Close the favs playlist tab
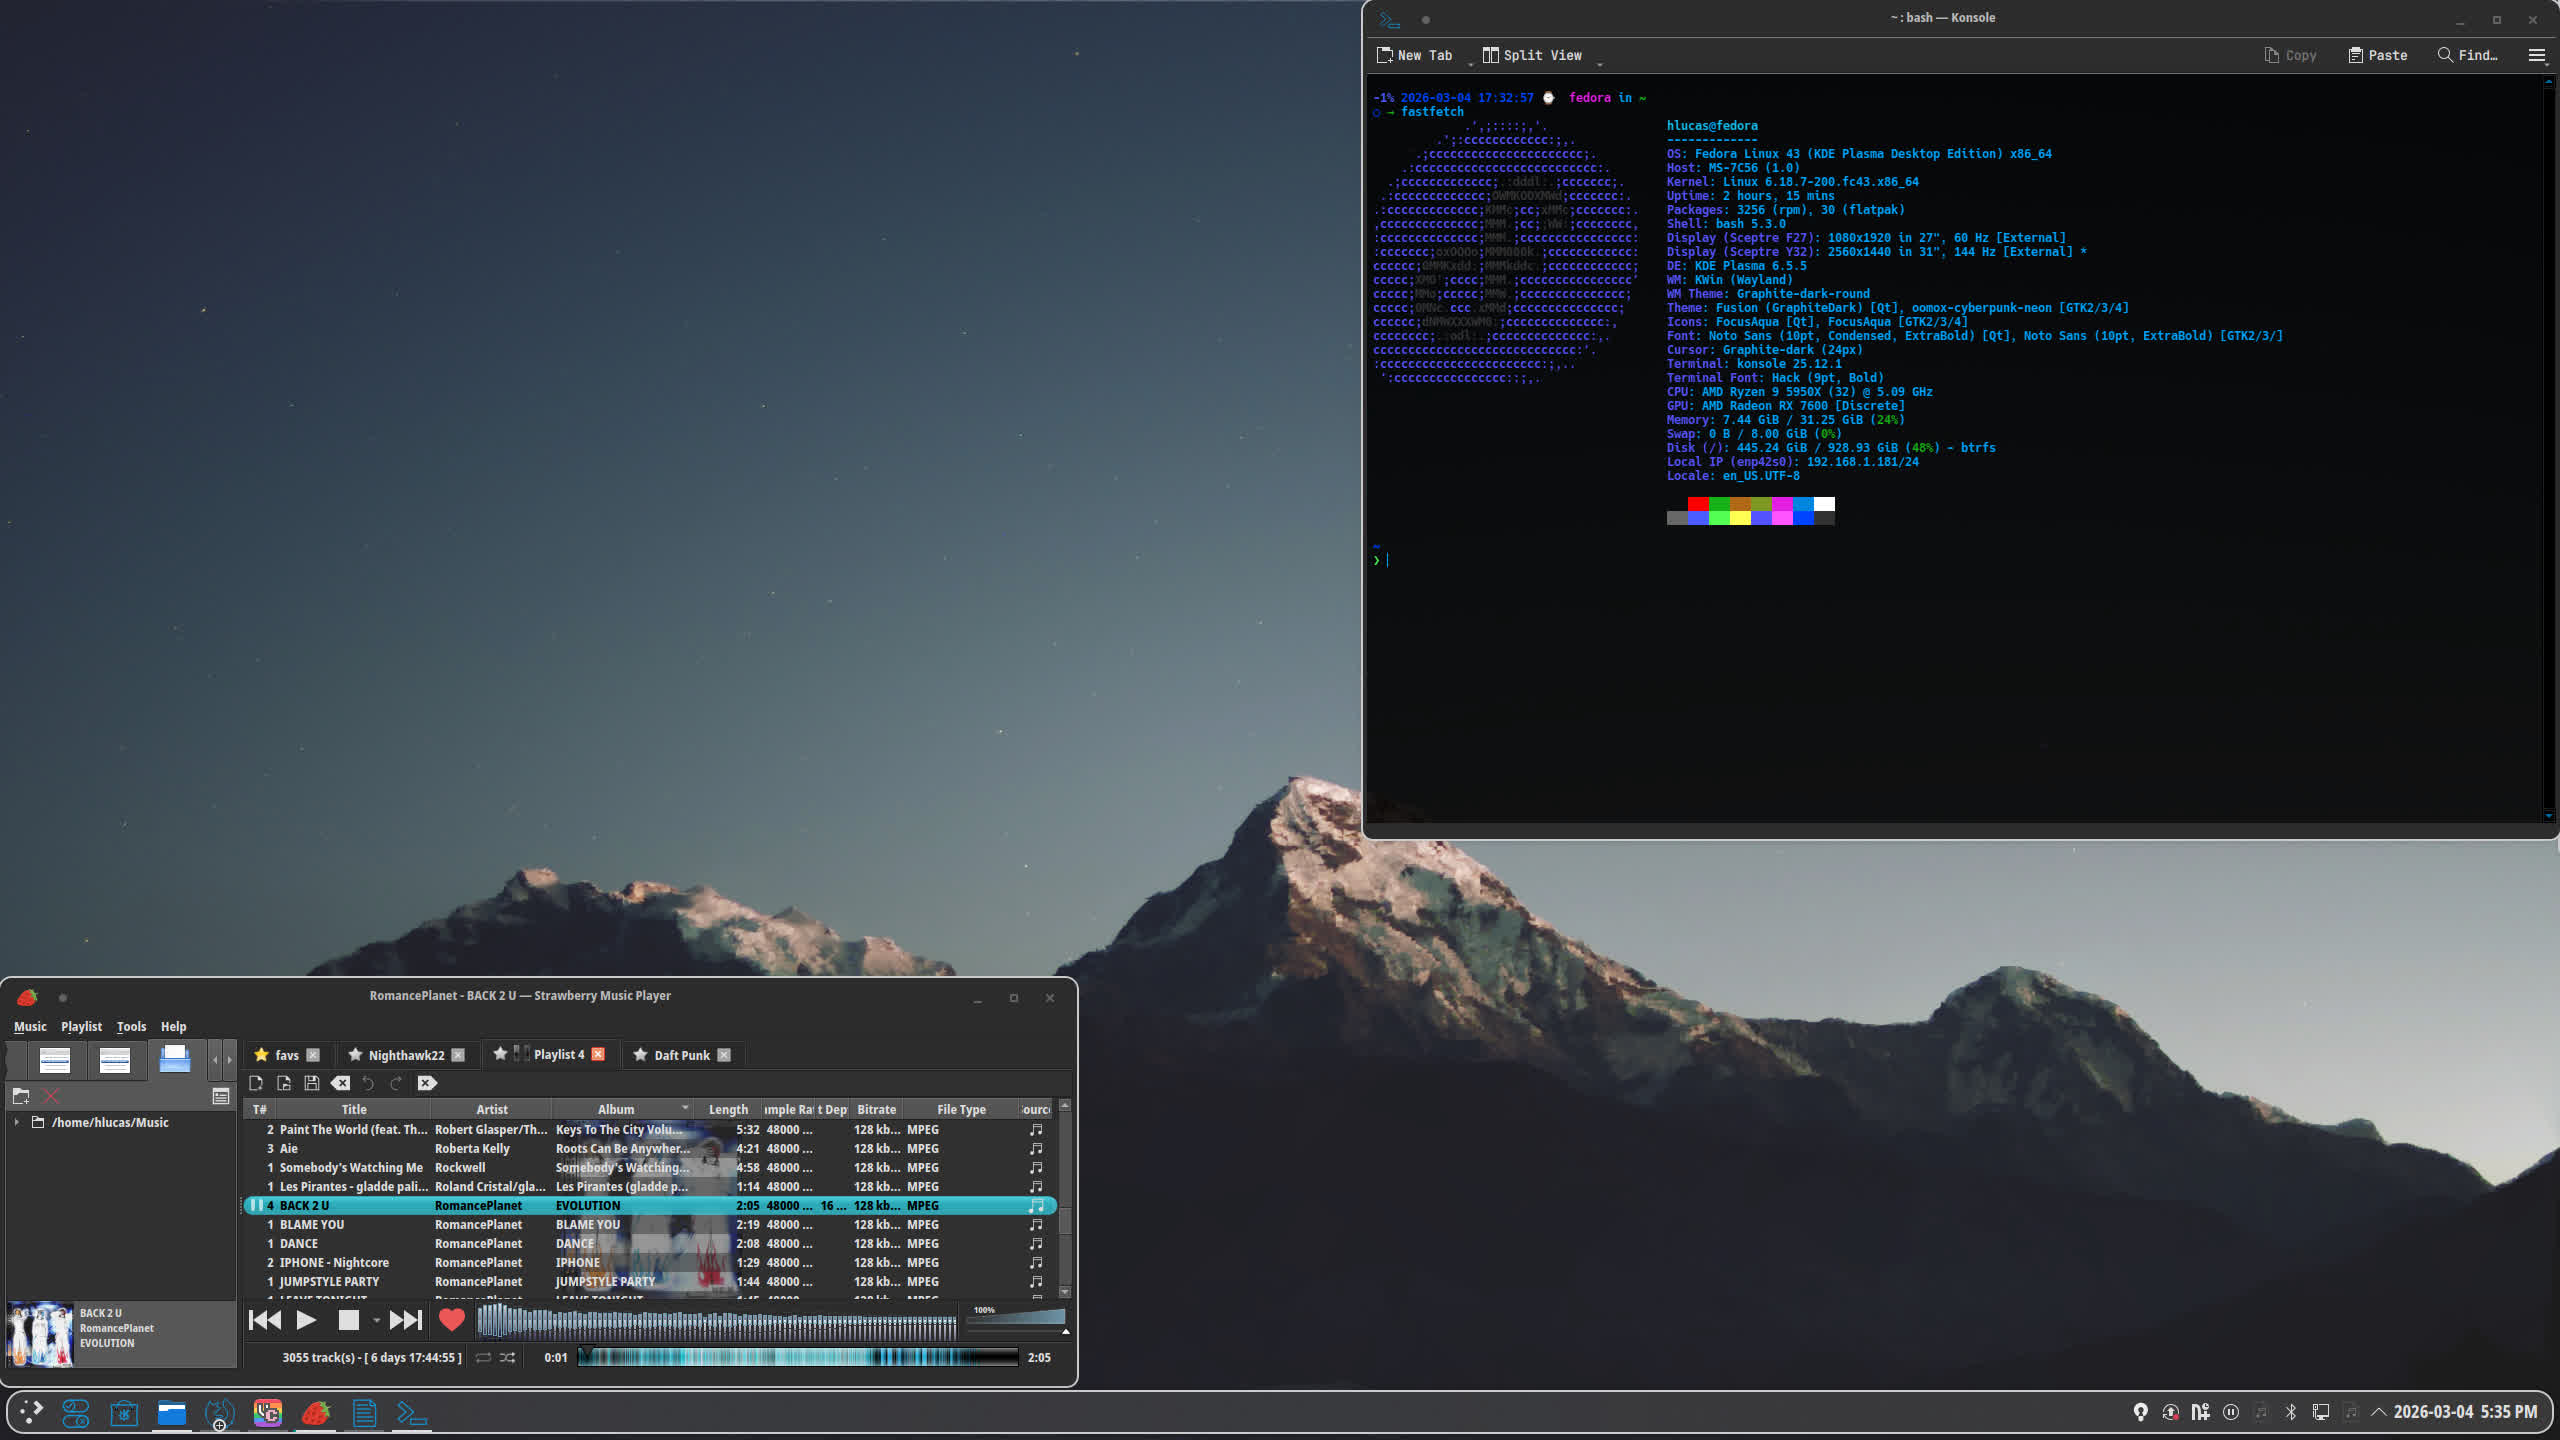Viewport: 2560px width, 1440px height. click(x=313, y=1055)
